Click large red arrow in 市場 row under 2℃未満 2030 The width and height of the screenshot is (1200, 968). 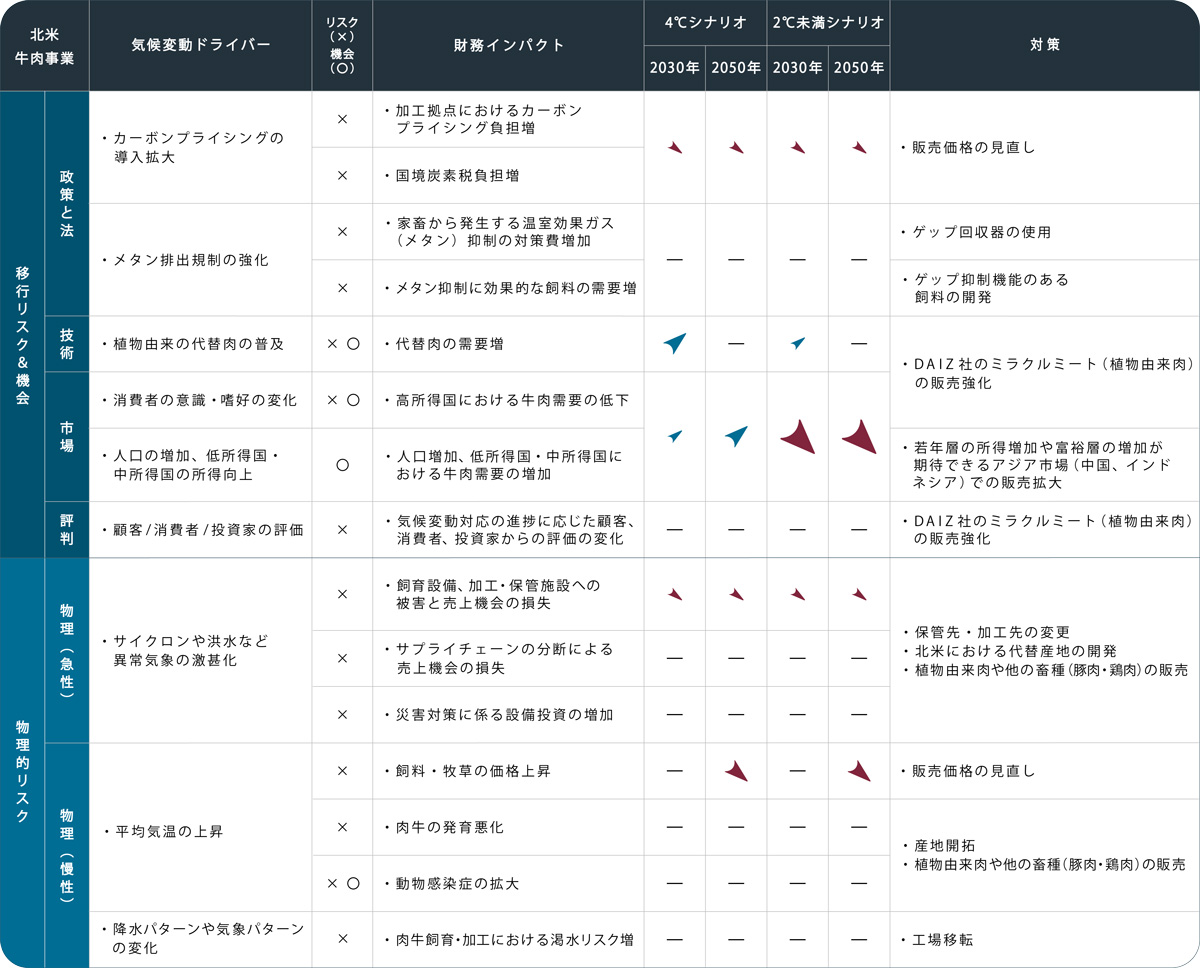tap(797, 437)
